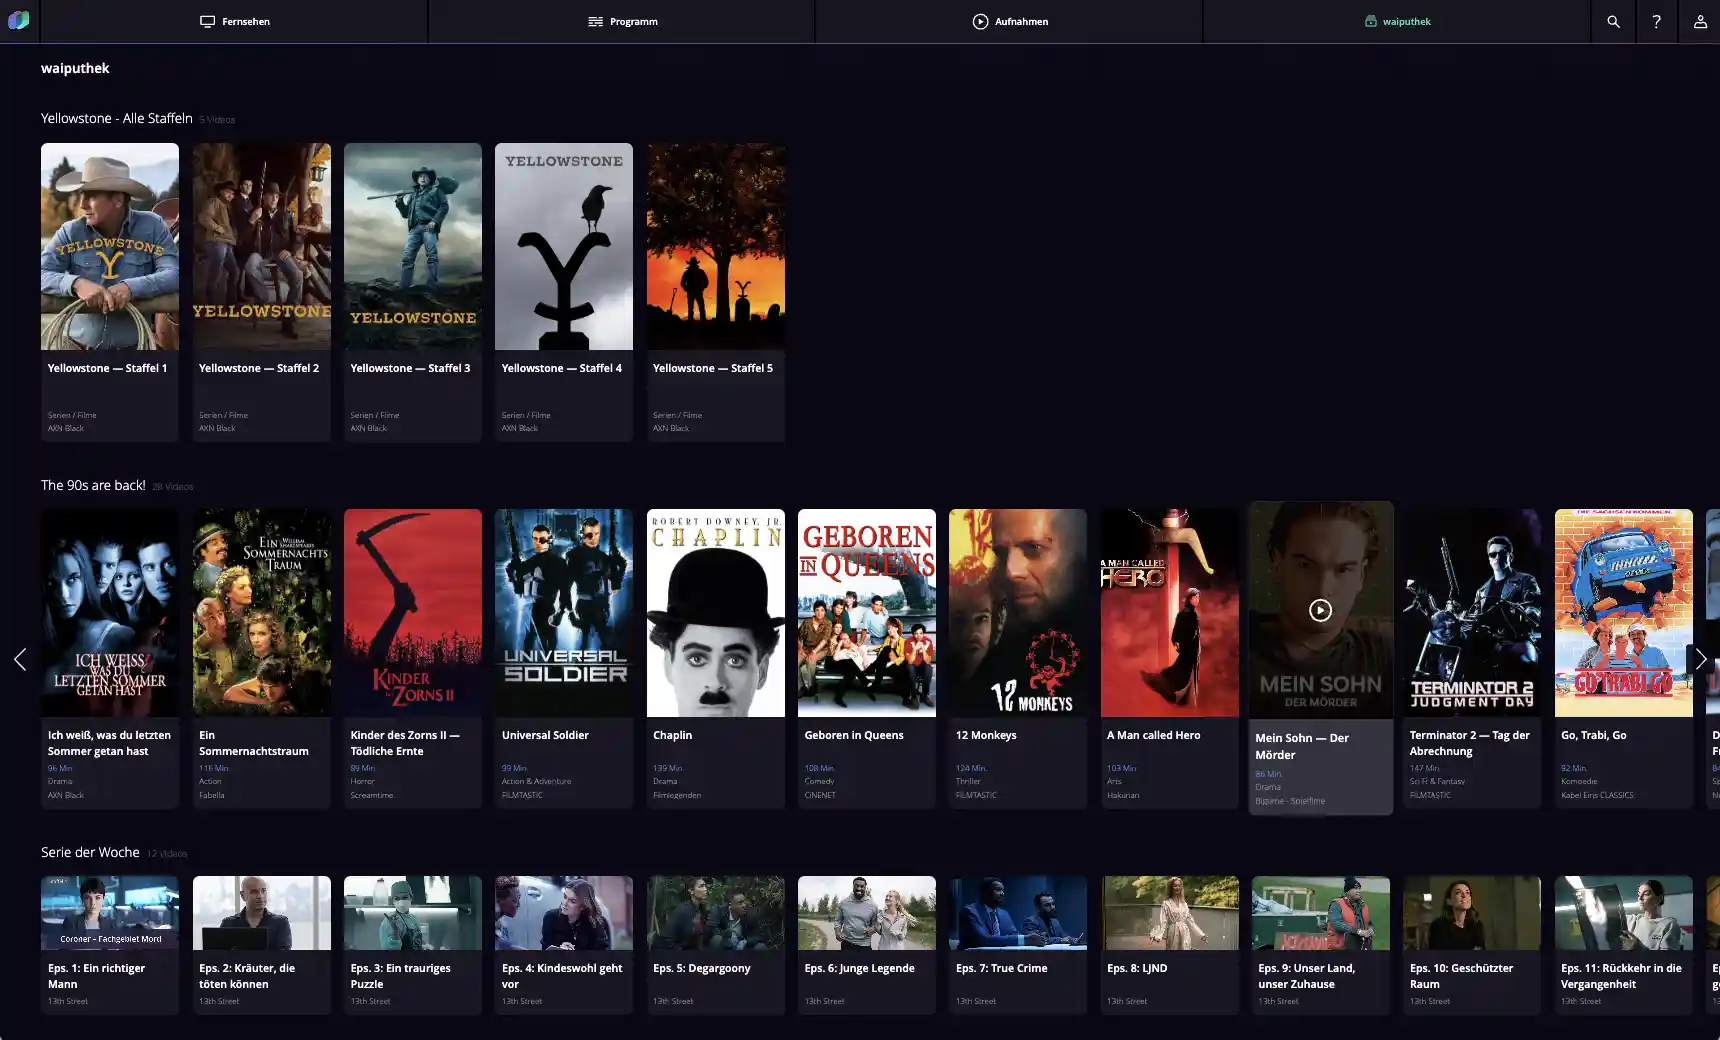1720x1040 pixels.
Task: Open Terminator 2 Judgment Day poster
Action: [x=1472, y=613]
